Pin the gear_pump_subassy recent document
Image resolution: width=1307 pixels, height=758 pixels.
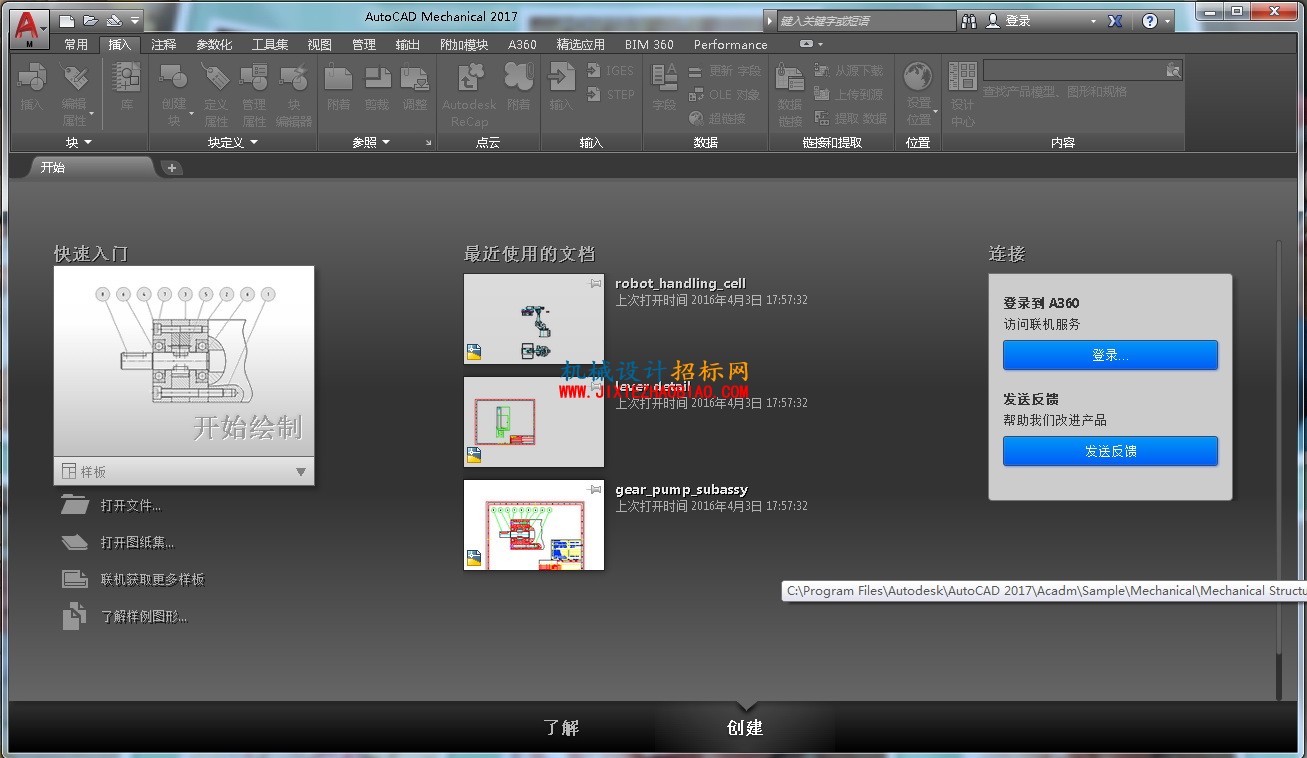pyautogui.click(x=596, y=490)
